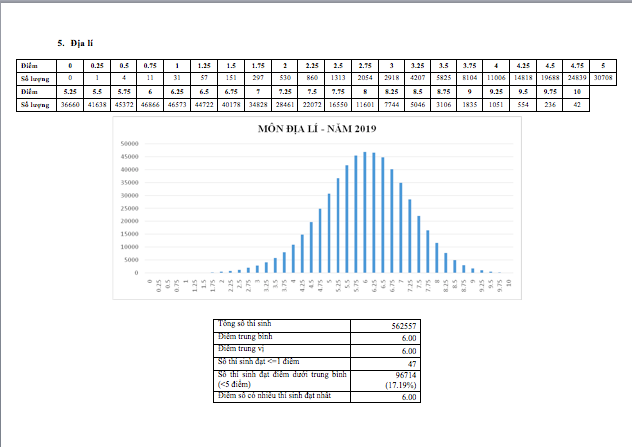
Task: Click the value 96714 (17.19%)
Action: tap(401, 380)
